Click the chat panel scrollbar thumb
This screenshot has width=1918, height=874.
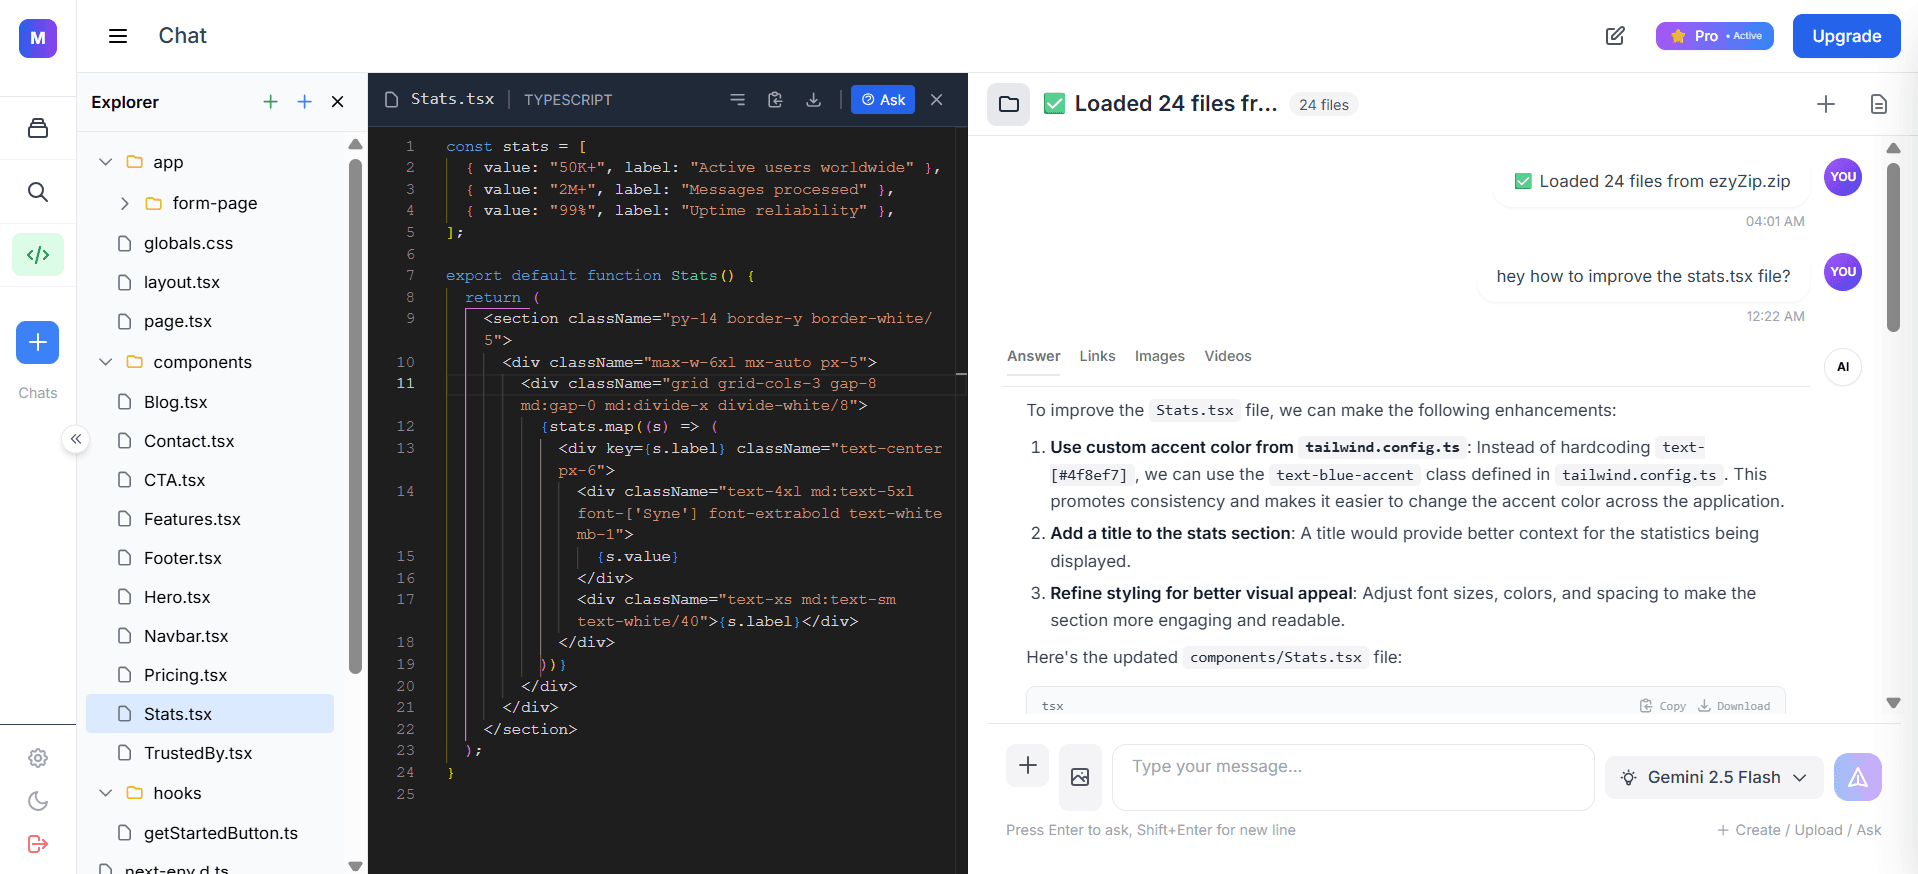coord(1893,247)
